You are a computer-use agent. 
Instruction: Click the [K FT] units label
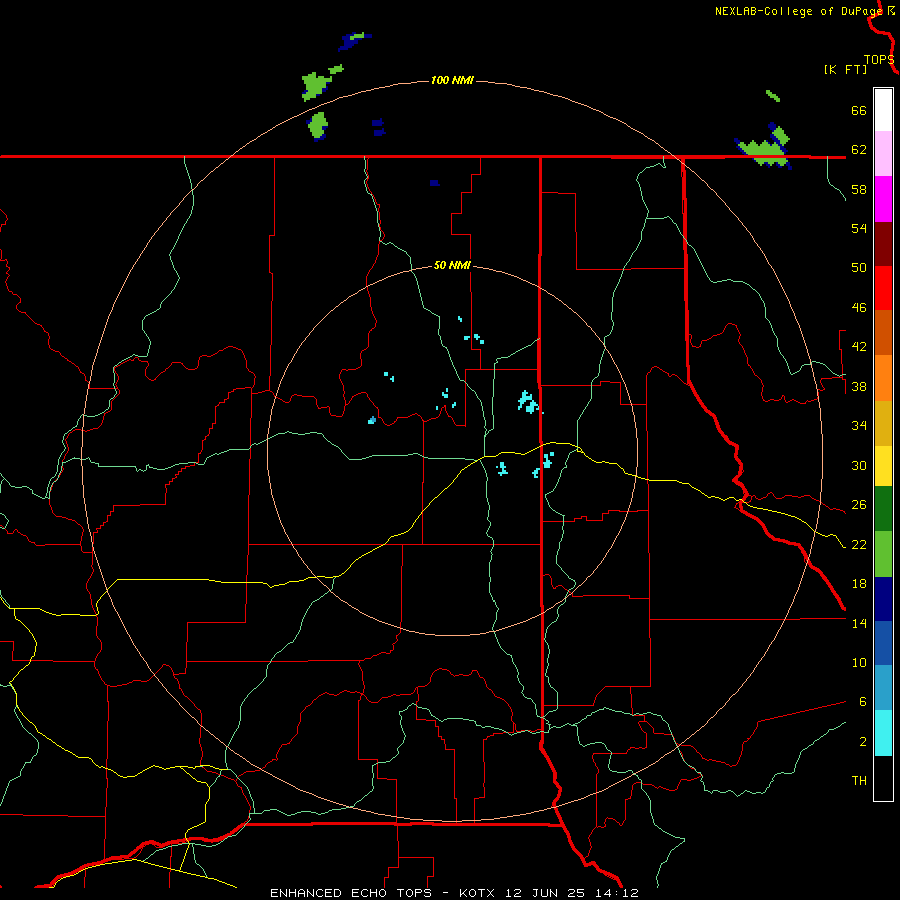coord(845,69)
